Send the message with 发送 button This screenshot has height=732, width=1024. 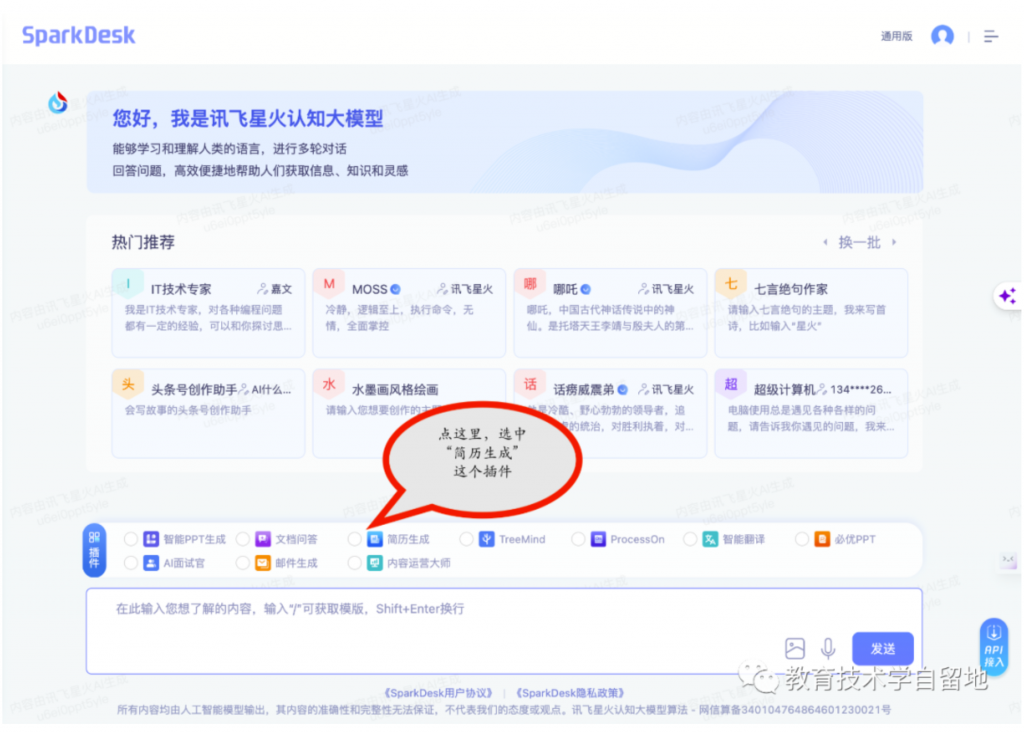point(883,648)
